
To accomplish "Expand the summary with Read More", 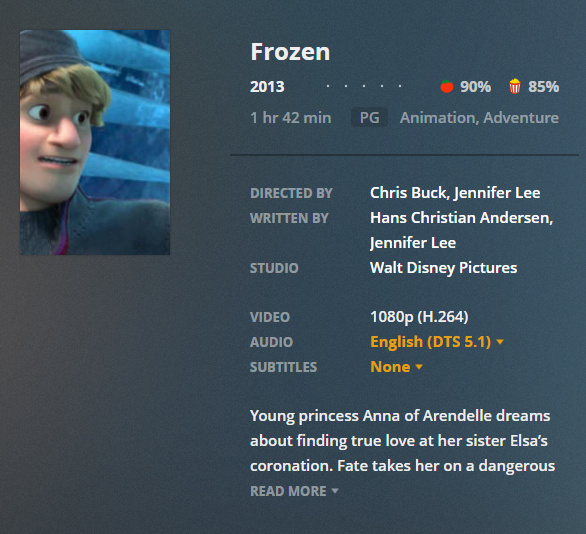I will tap(294, 491).
